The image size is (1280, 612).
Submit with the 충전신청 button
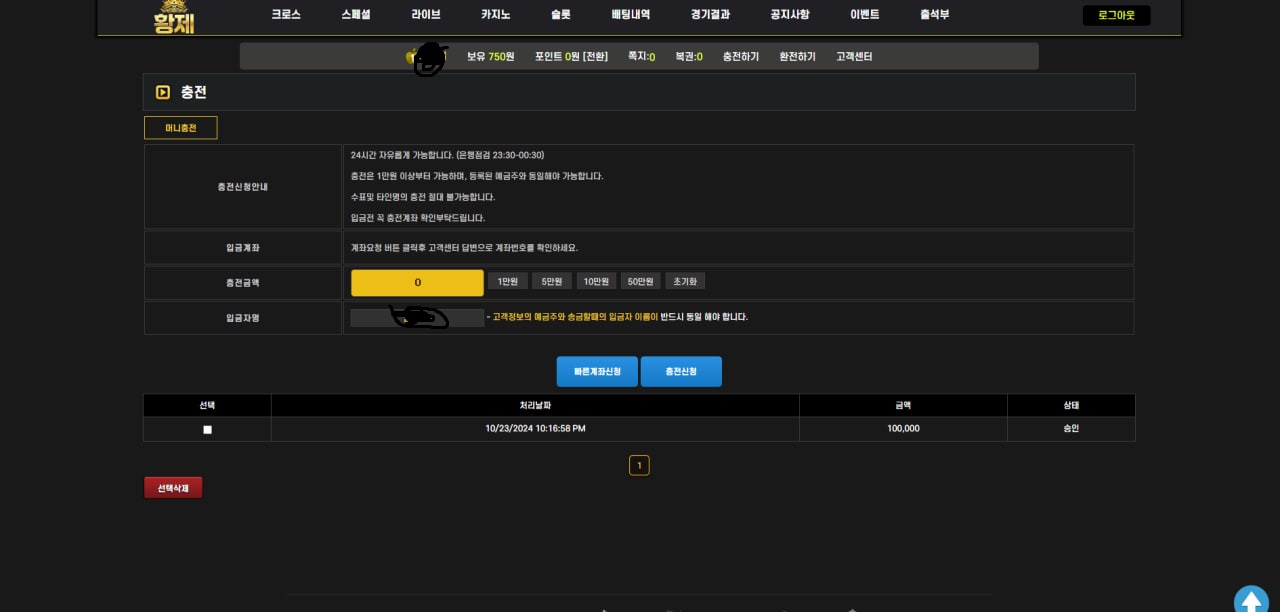(x=681, y=371)
